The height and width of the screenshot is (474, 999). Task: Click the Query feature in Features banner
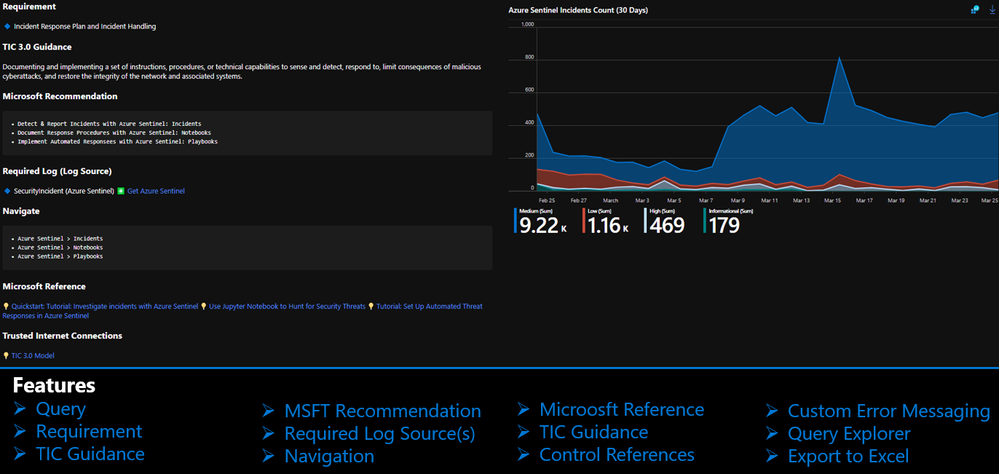pos(61,409)
